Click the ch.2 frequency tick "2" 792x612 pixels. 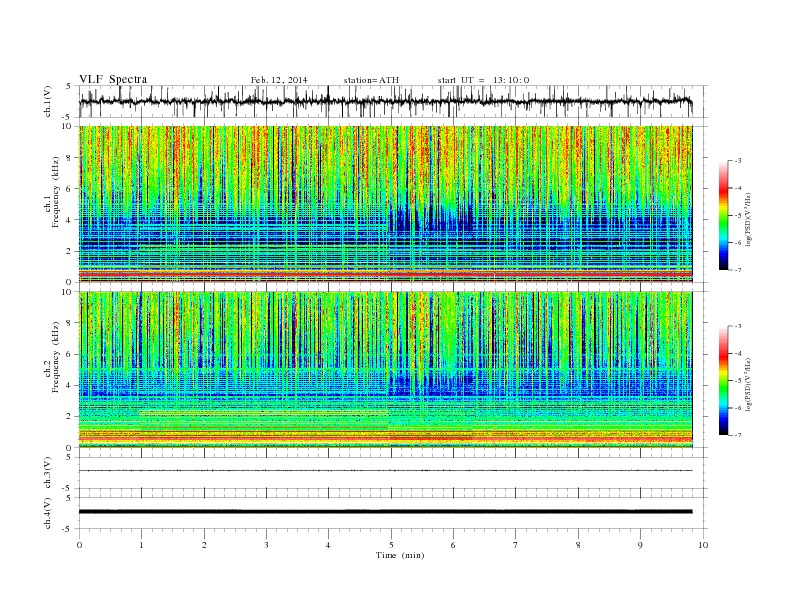pyautogui.click(x=70, y=417)
